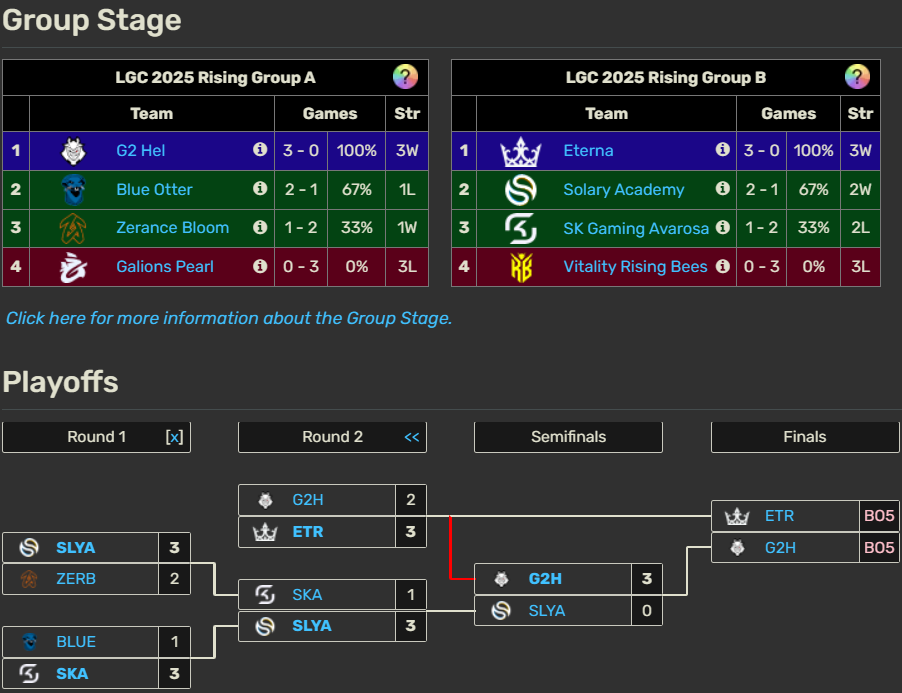Collapse Round 2 with the << arrows
This screenshot has height=693, width=902.
pos(412,437)
